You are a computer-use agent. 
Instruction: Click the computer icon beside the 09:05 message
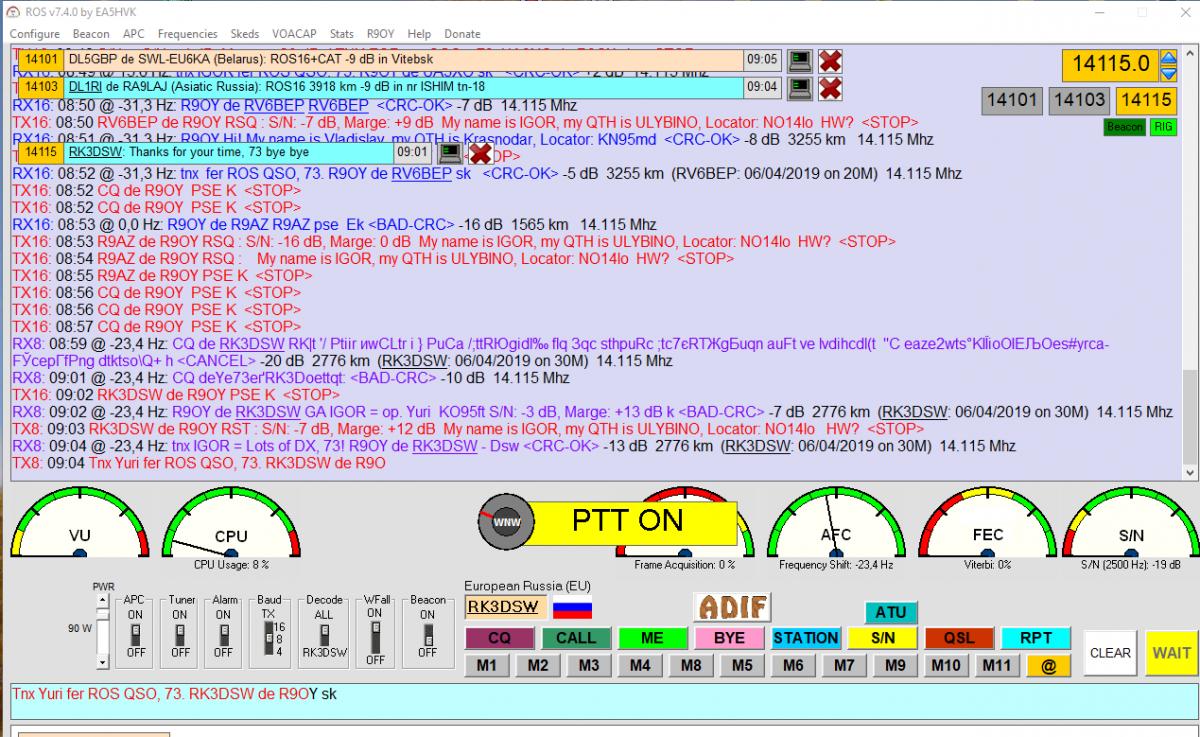pyautogui.click(x=799, y=60)
